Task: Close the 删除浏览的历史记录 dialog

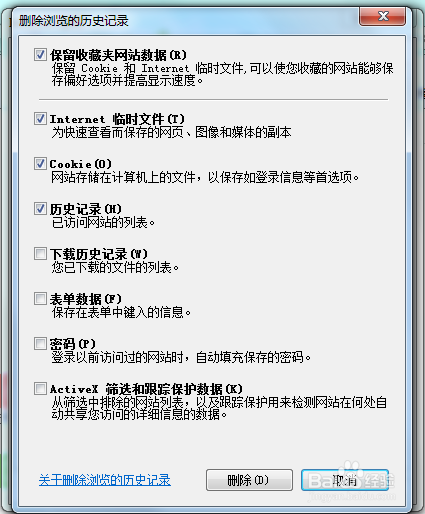Action: (x=383, y=16)
